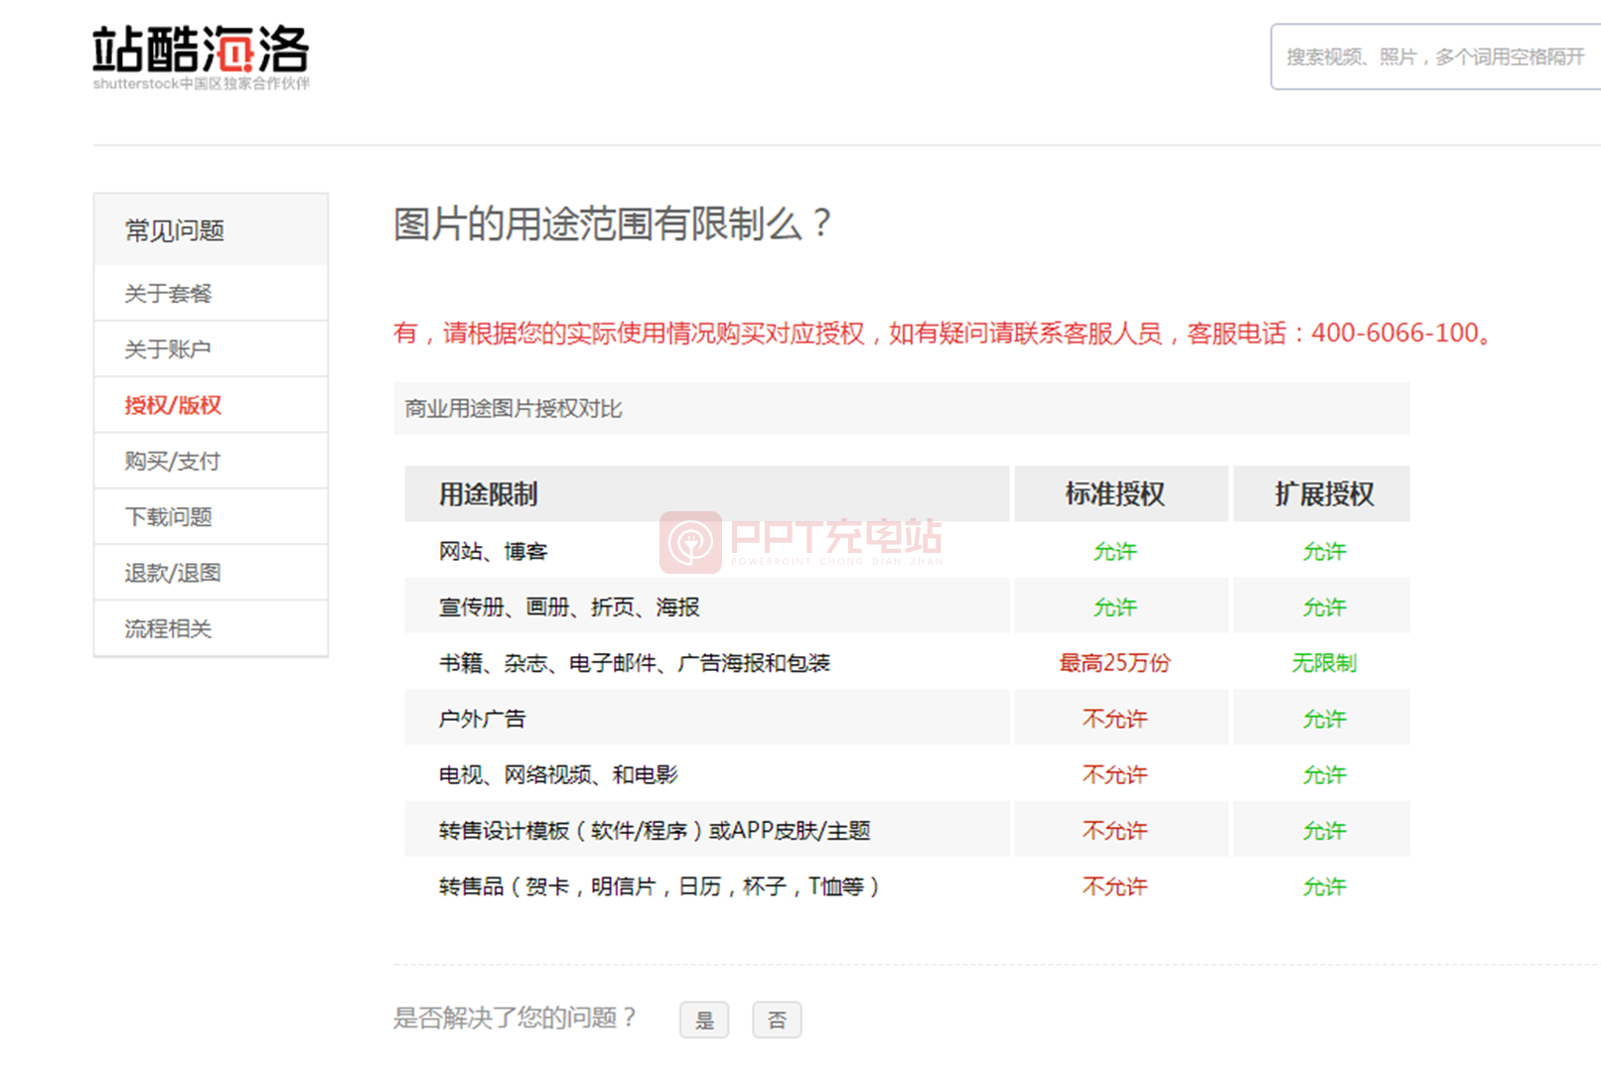
Task: Click the page title 图片的用途范围有限制么
Action: (x=612, y=224)
